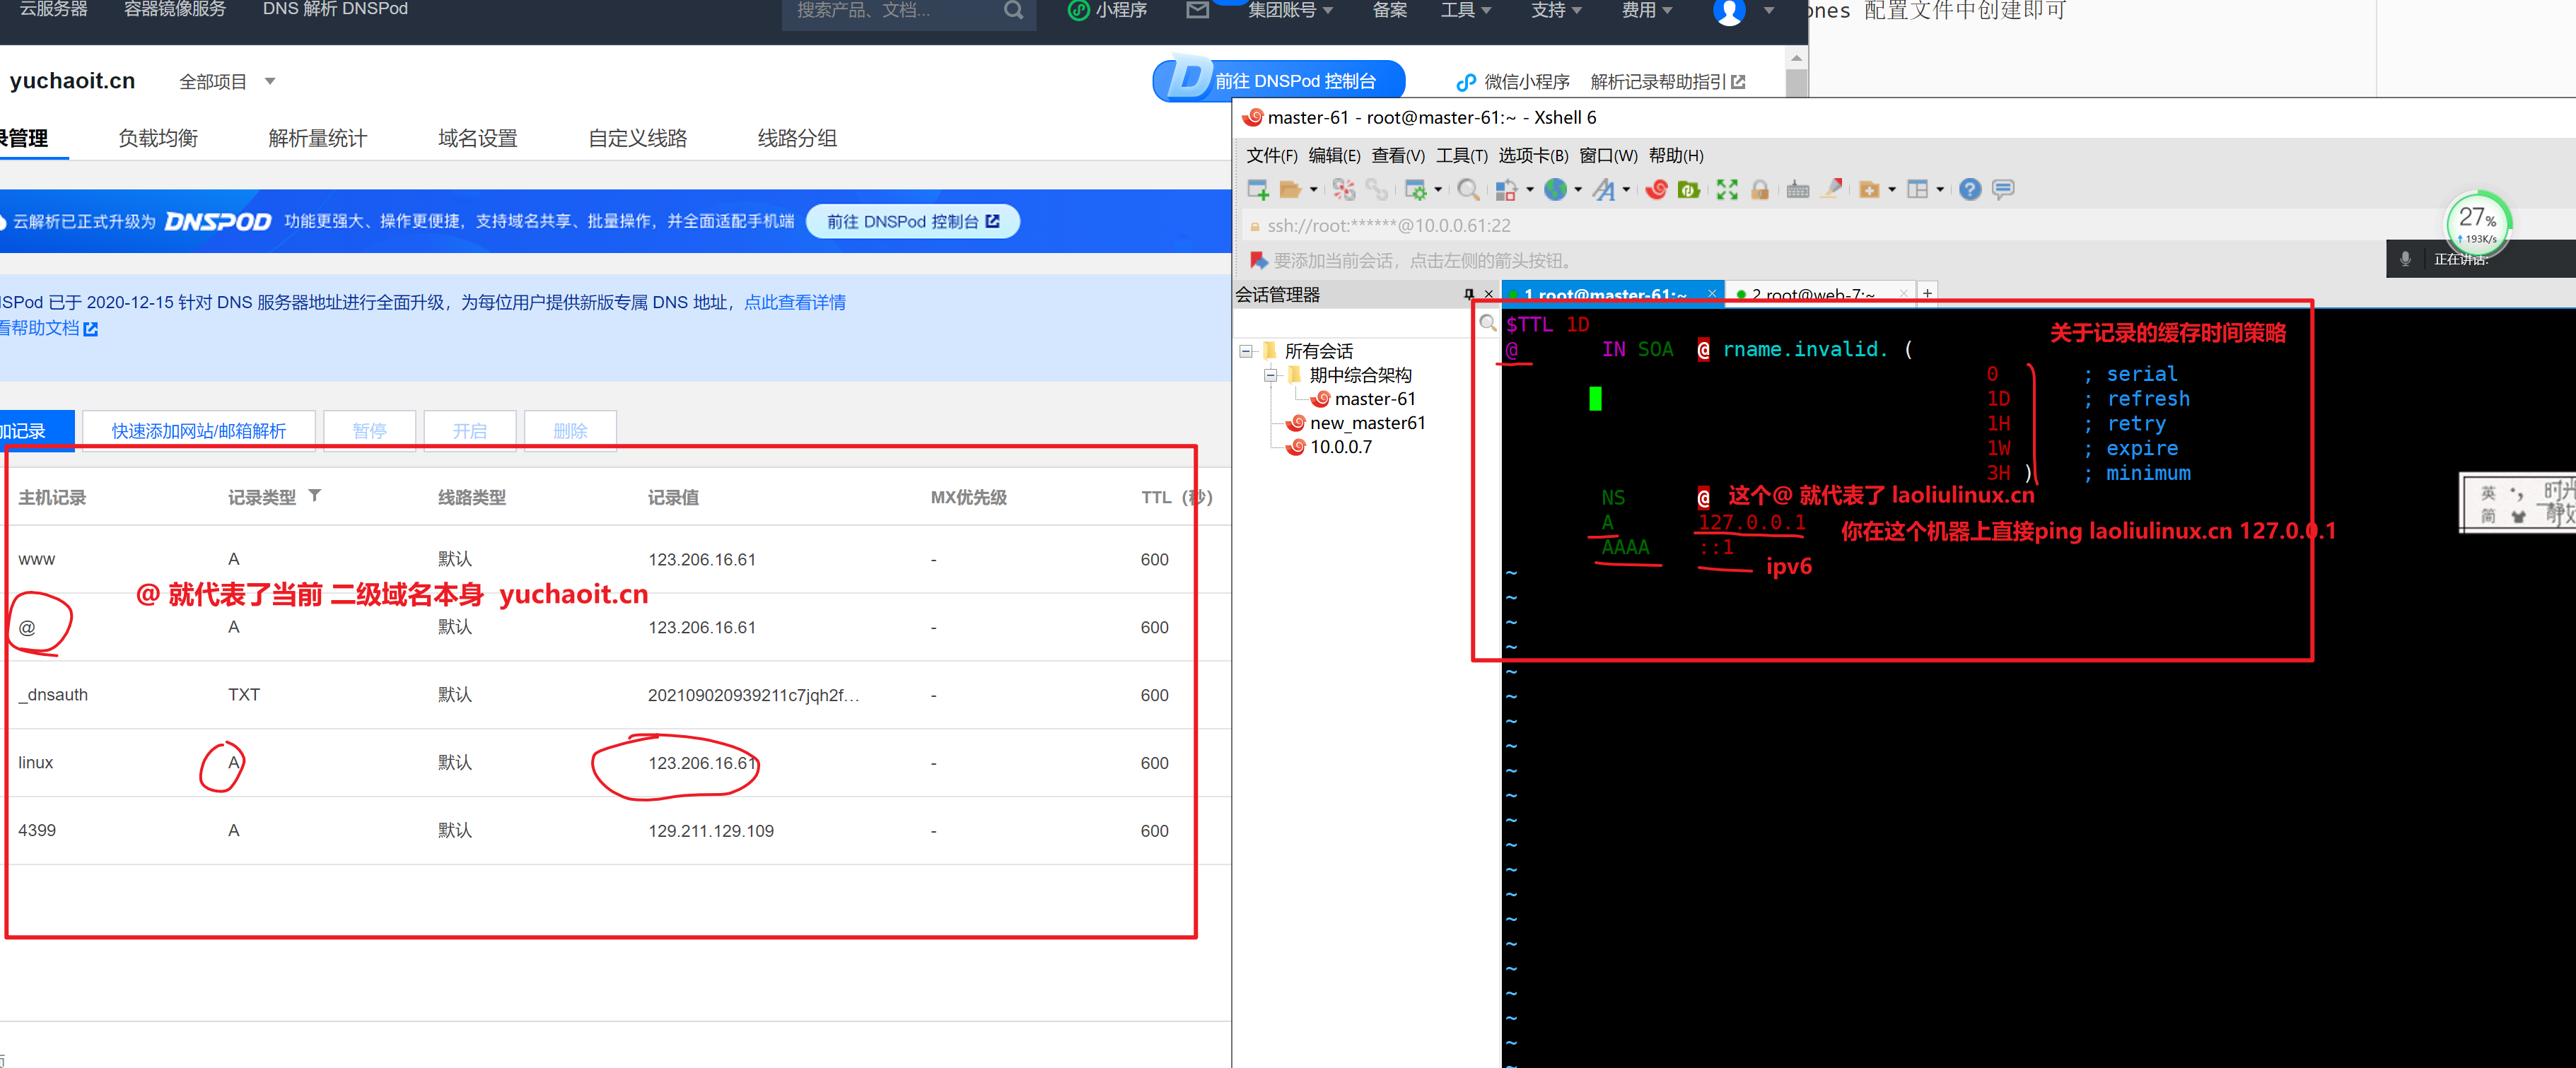Click the keyboard mapping icon

pos(1798,189)
